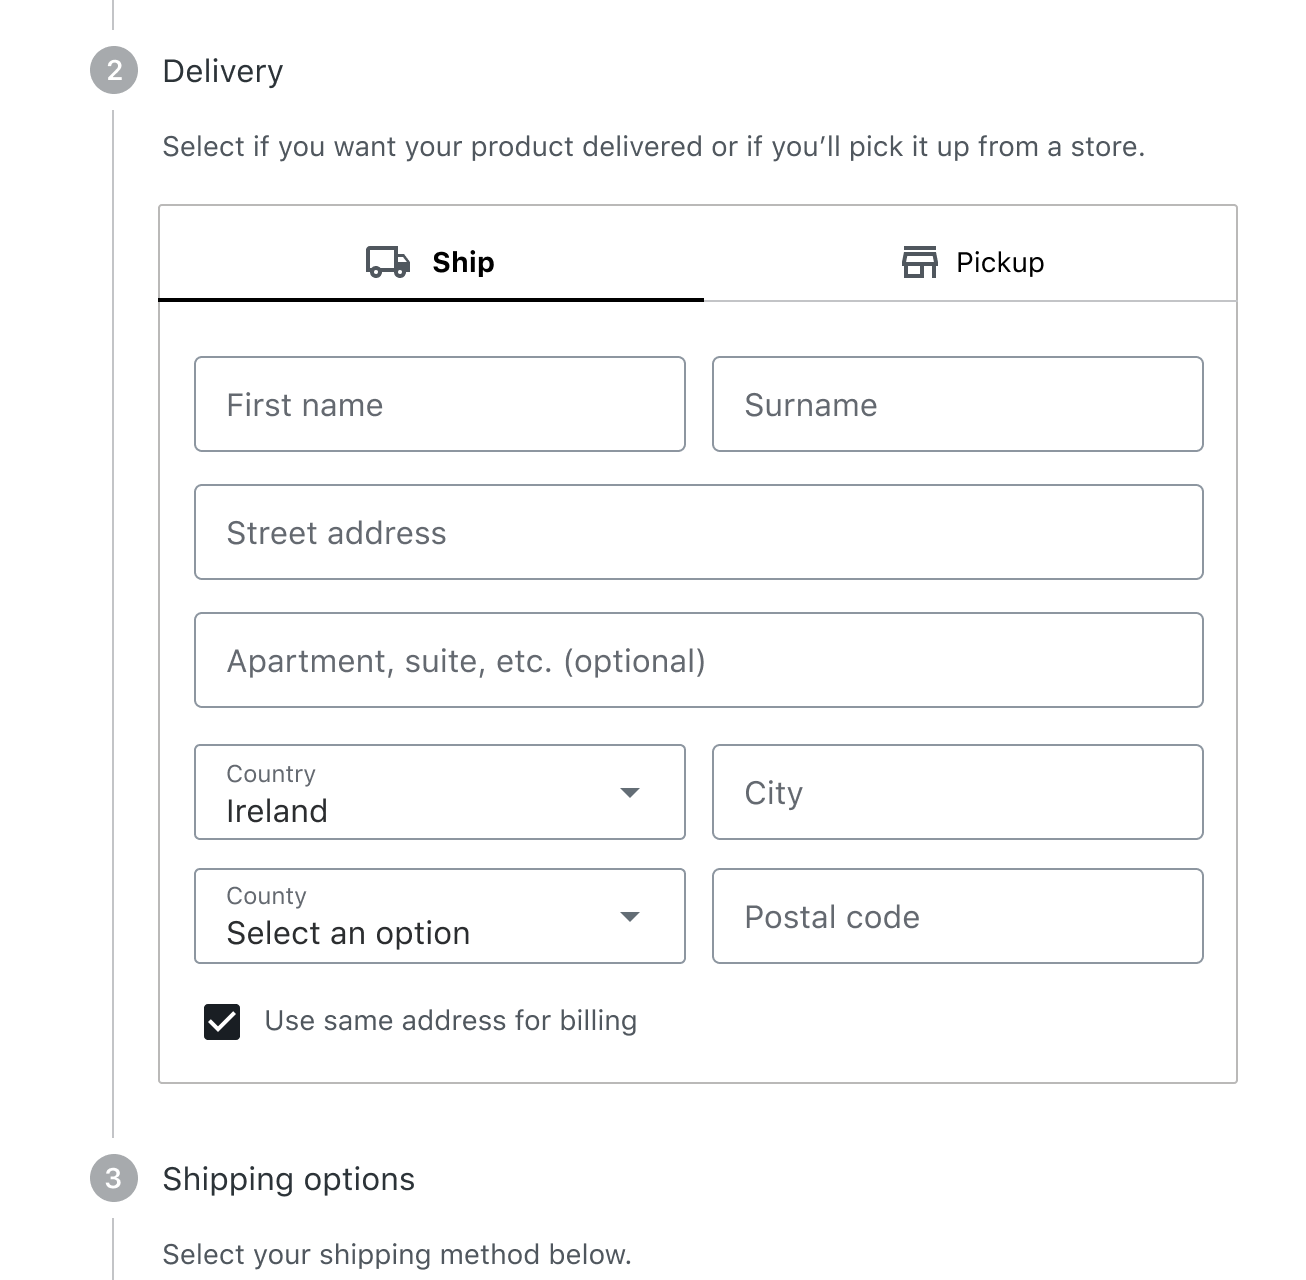
Task: Click the step 2 circle icon
Action: pyautogui.click(x=114, y=71)
